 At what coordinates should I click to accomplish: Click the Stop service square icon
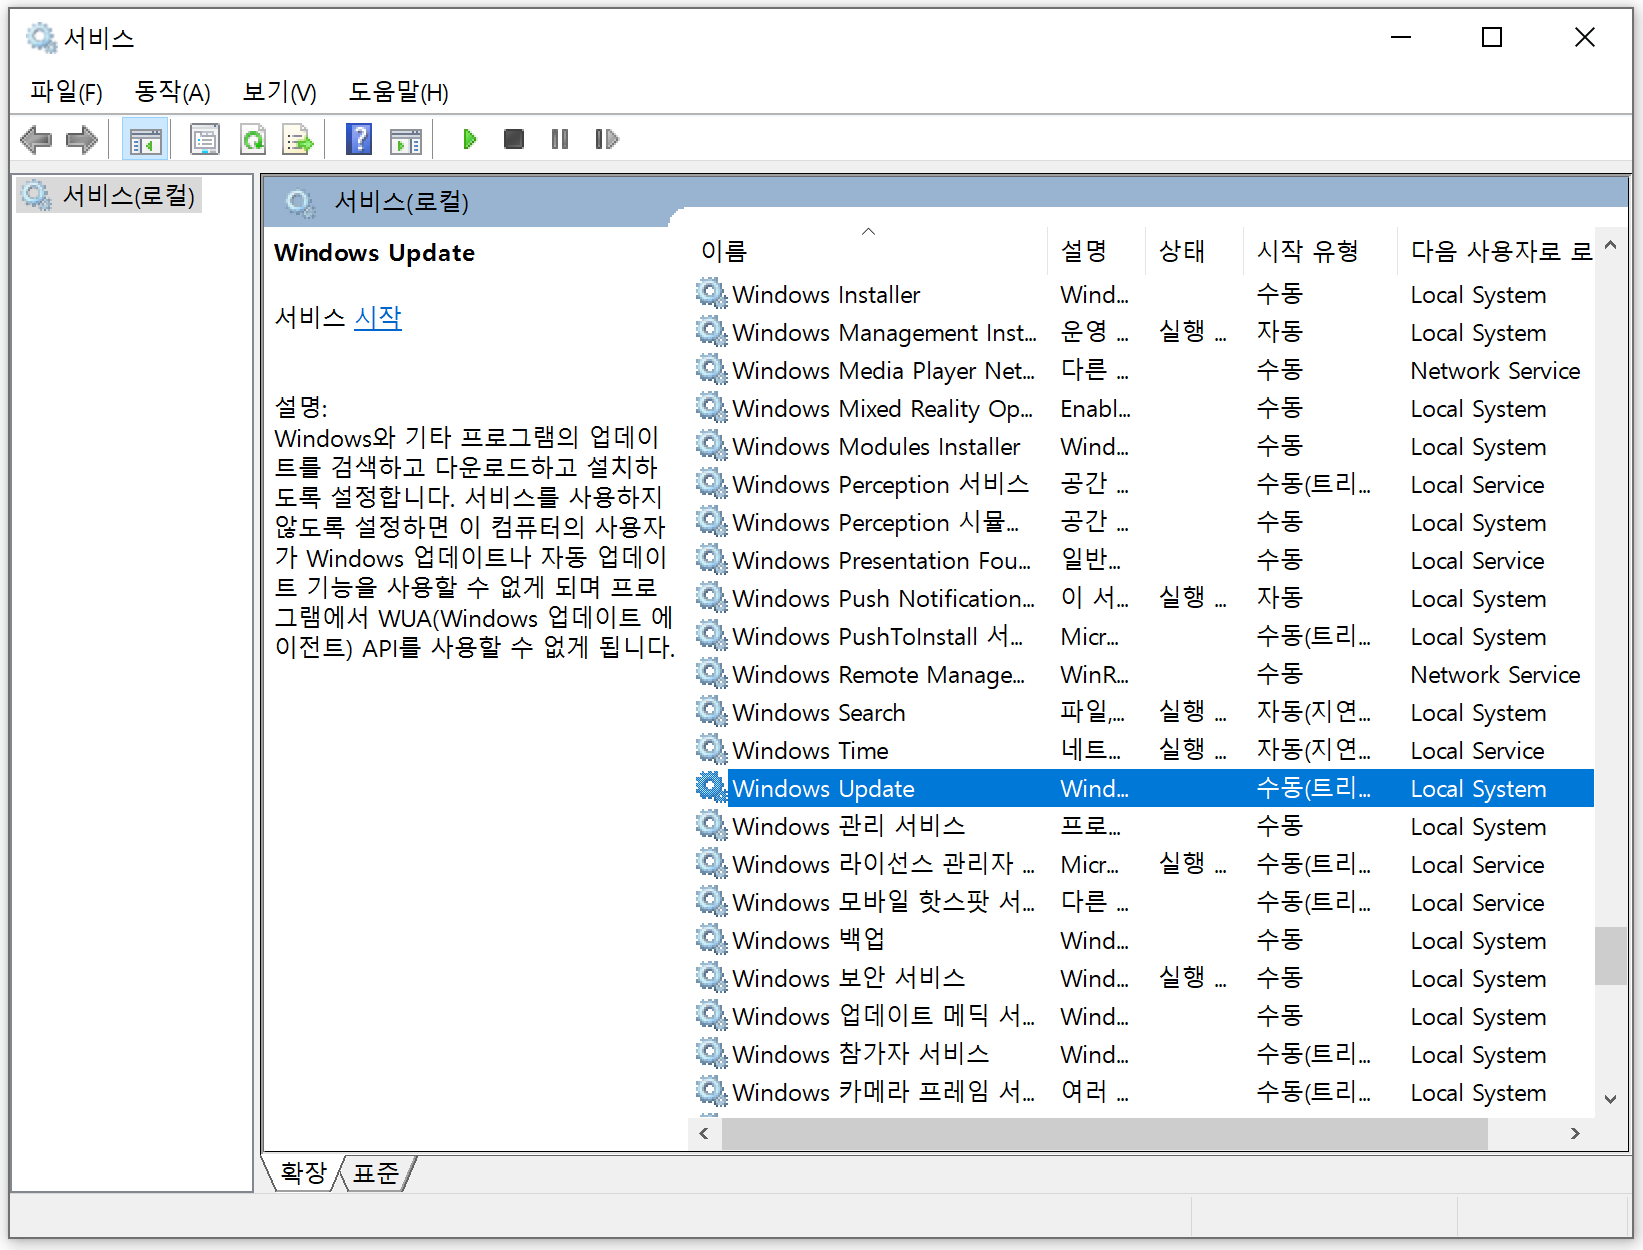click(x=514, y=139)
